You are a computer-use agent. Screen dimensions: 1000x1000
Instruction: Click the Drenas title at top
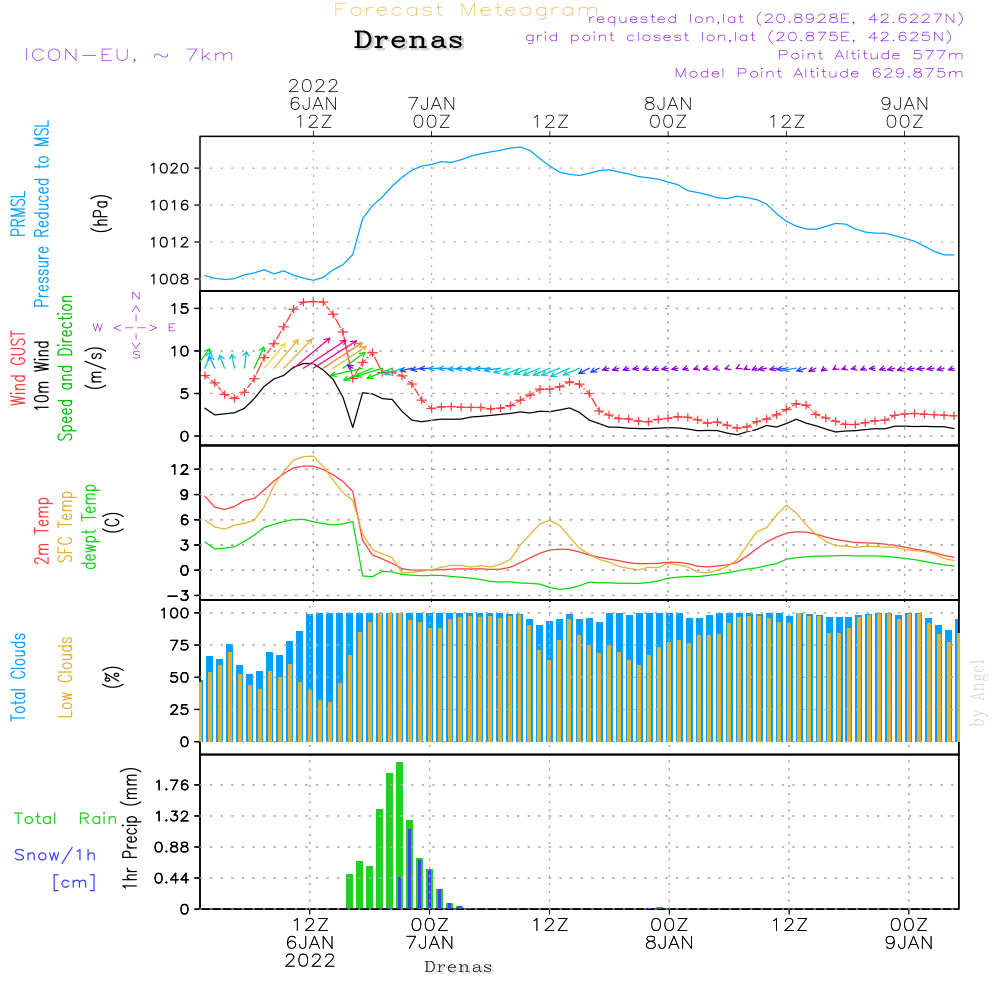click(409, 41)
